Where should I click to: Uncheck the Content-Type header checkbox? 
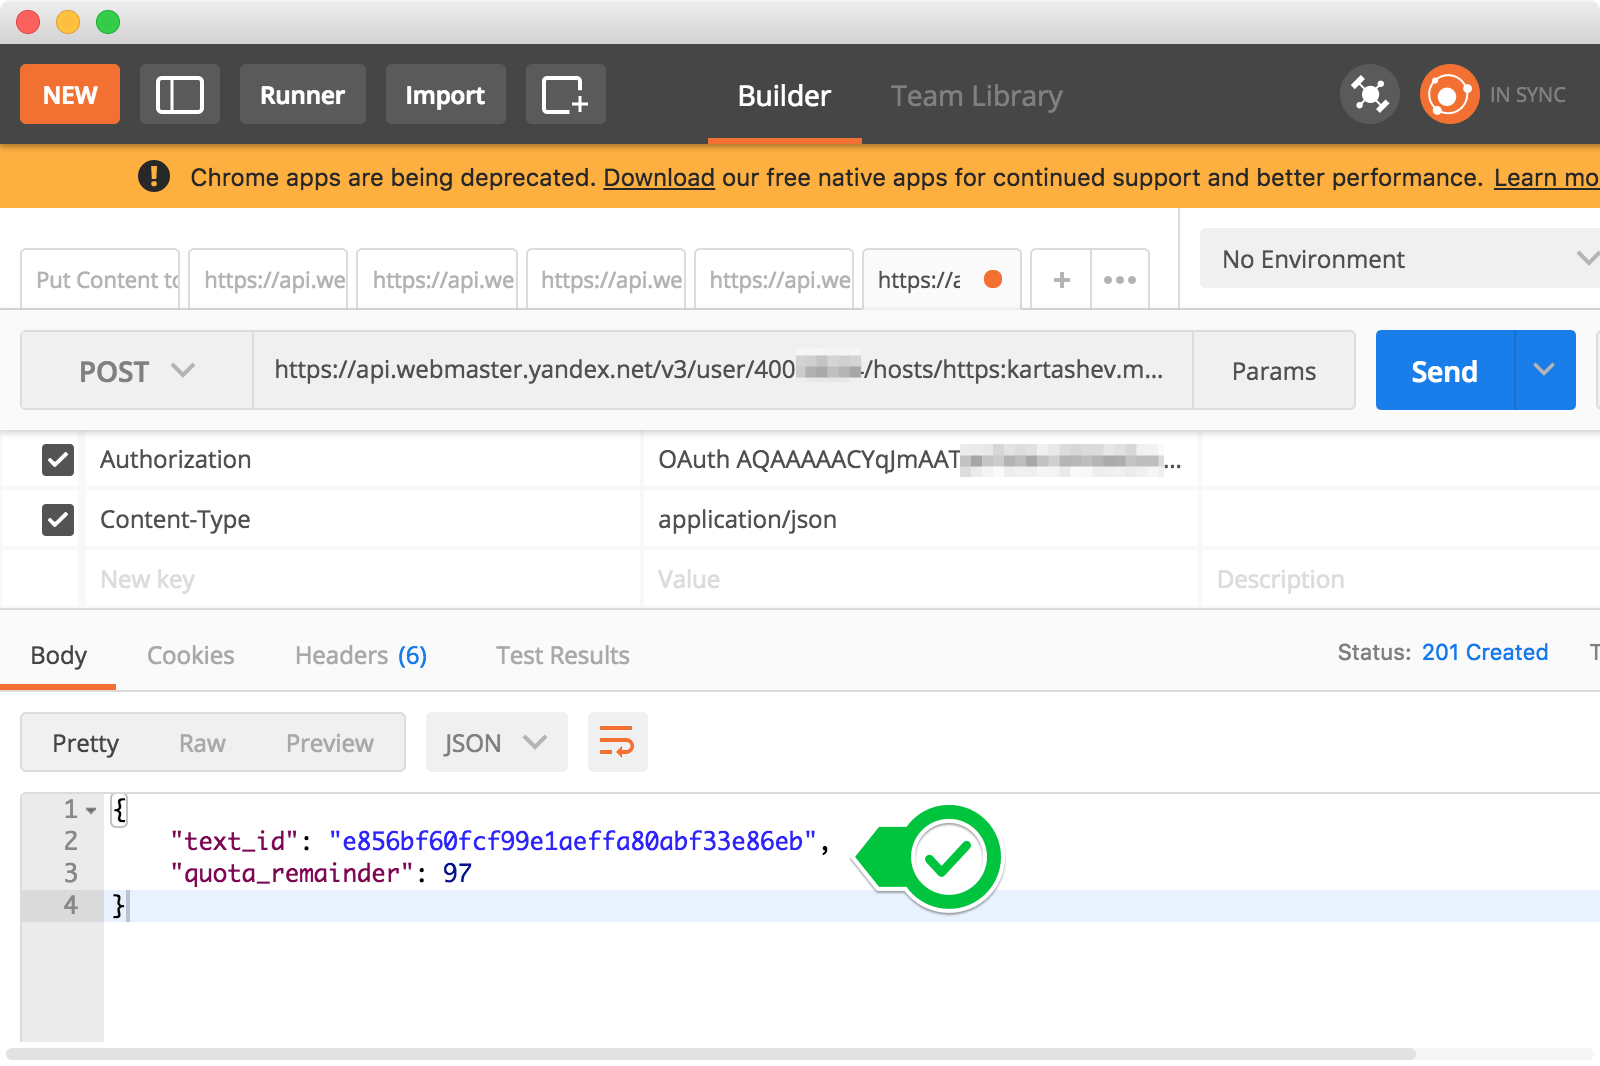click(x=58, y=520)
